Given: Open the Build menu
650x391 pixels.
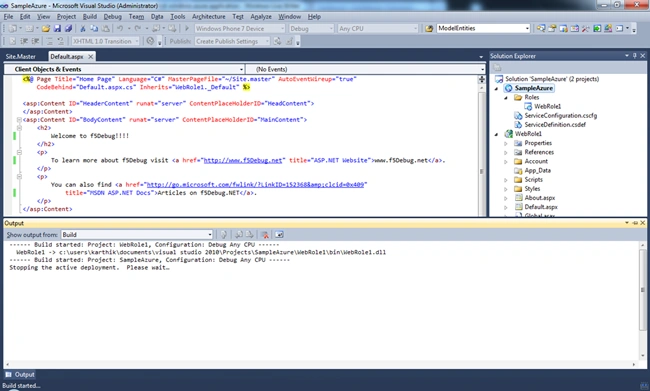Looking at the screenshot, I should (x=90, y=17).
